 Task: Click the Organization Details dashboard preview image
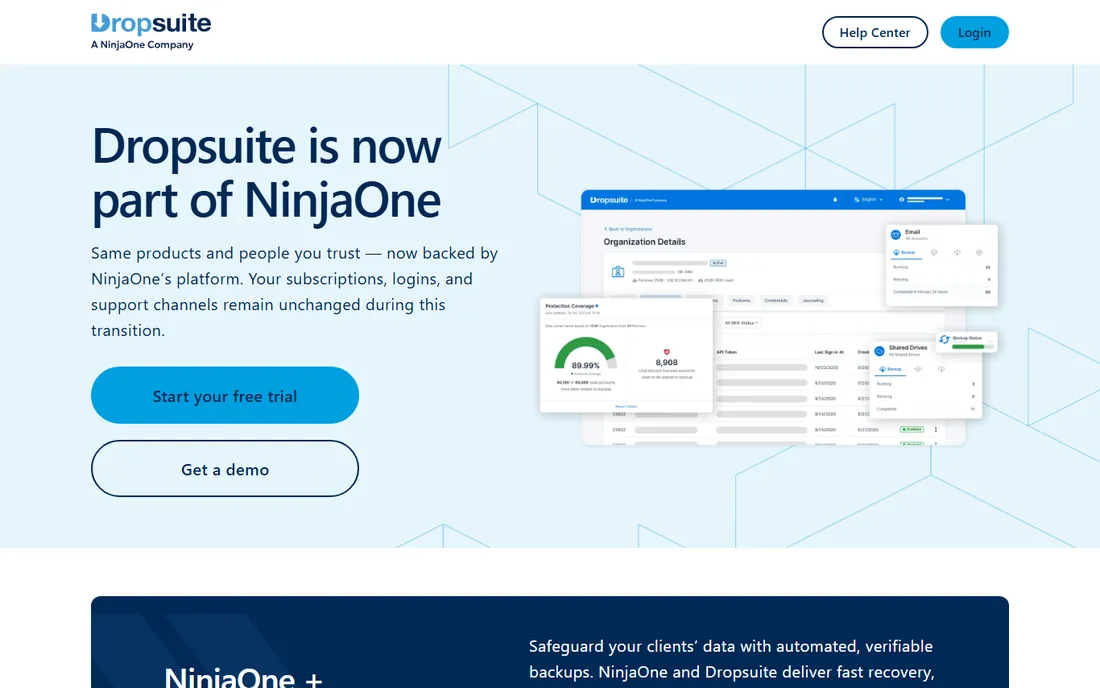coord(769,317)
